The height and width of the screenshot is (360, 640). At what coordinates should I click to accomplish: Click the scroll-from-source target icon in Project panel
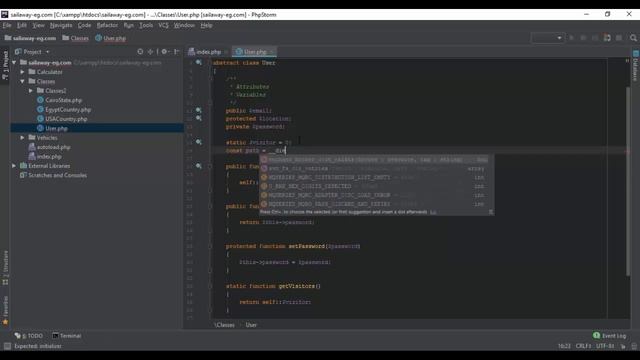(140, 52)
